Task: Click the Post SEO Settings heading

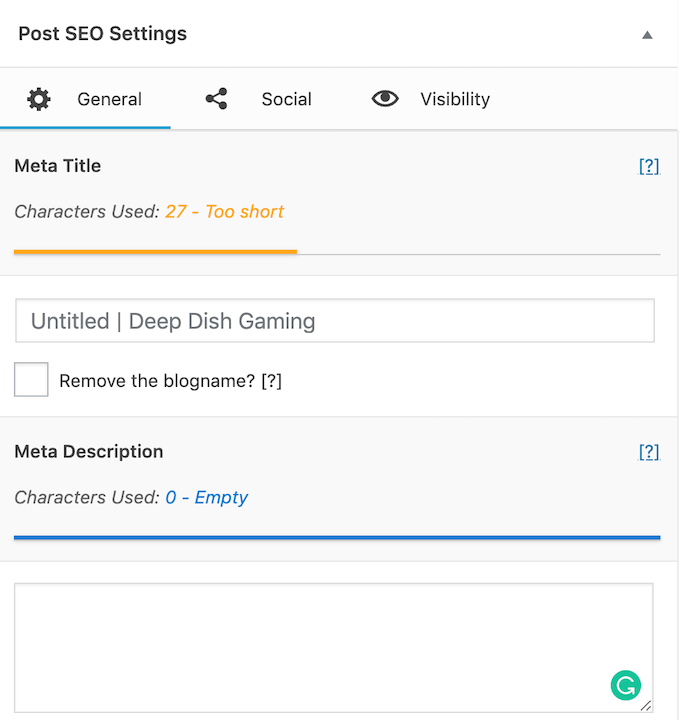Action: (x=102, y=34)
